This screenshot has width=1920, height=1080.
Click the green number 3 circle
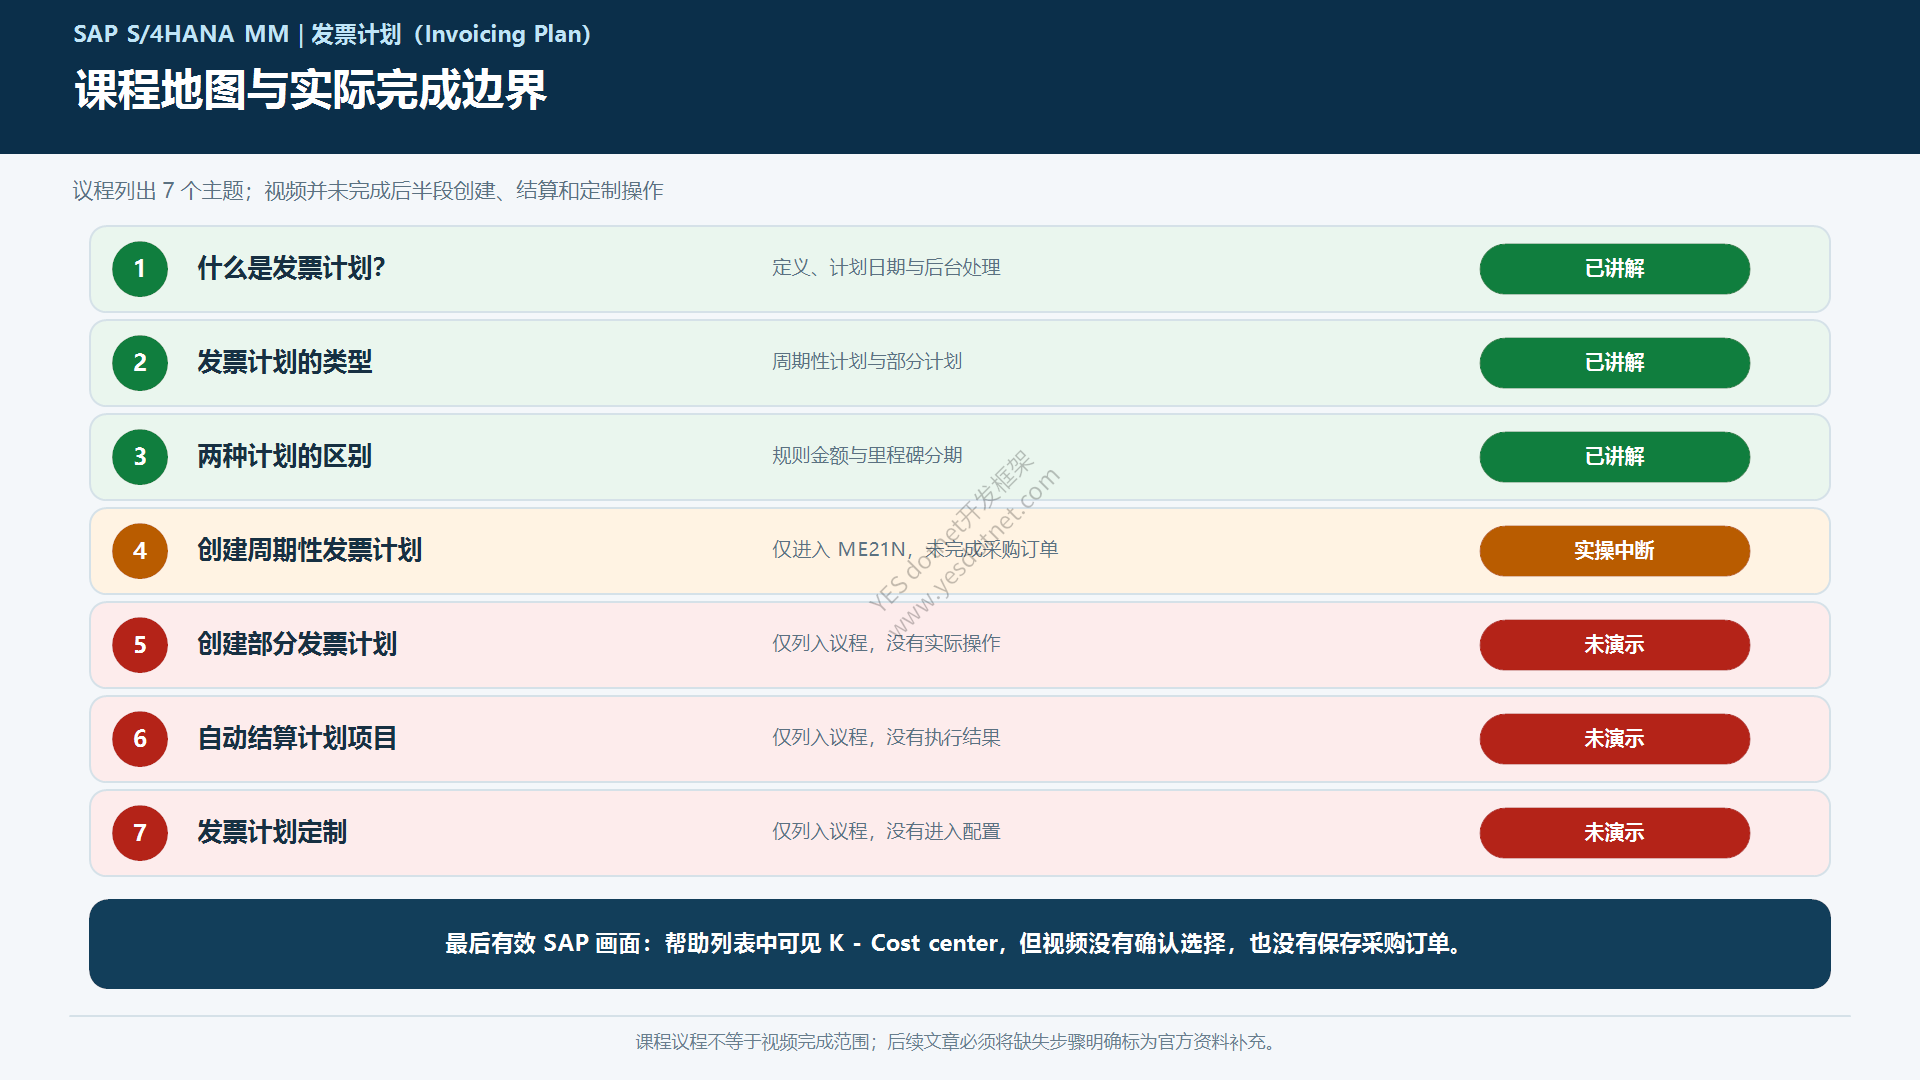click(x=140, y=457)
